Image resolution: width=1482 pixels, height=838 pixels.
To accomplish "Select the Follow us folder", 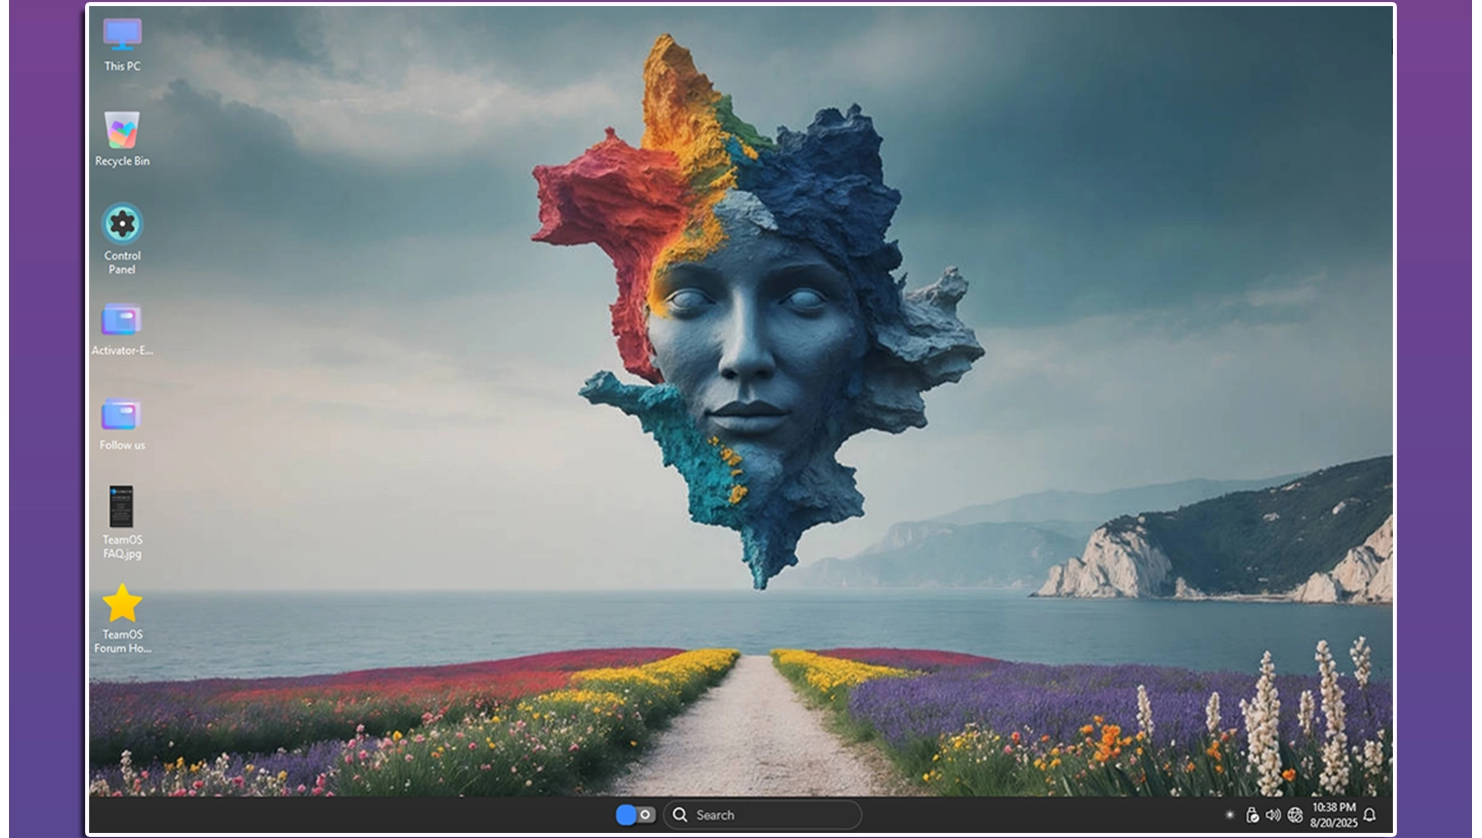I will [x=122, y=415].
